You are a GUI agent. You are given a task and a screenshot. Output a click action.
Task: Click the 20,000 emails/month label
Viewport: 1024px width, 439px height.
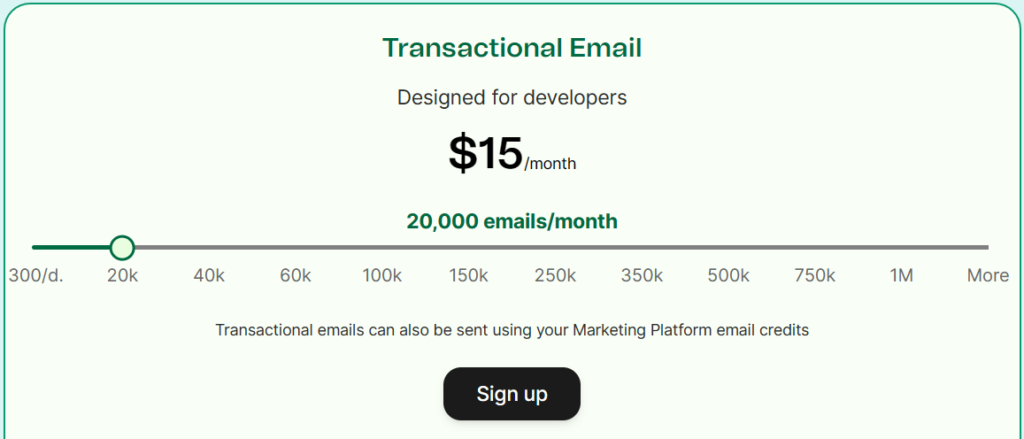click(x=512, y=221)
